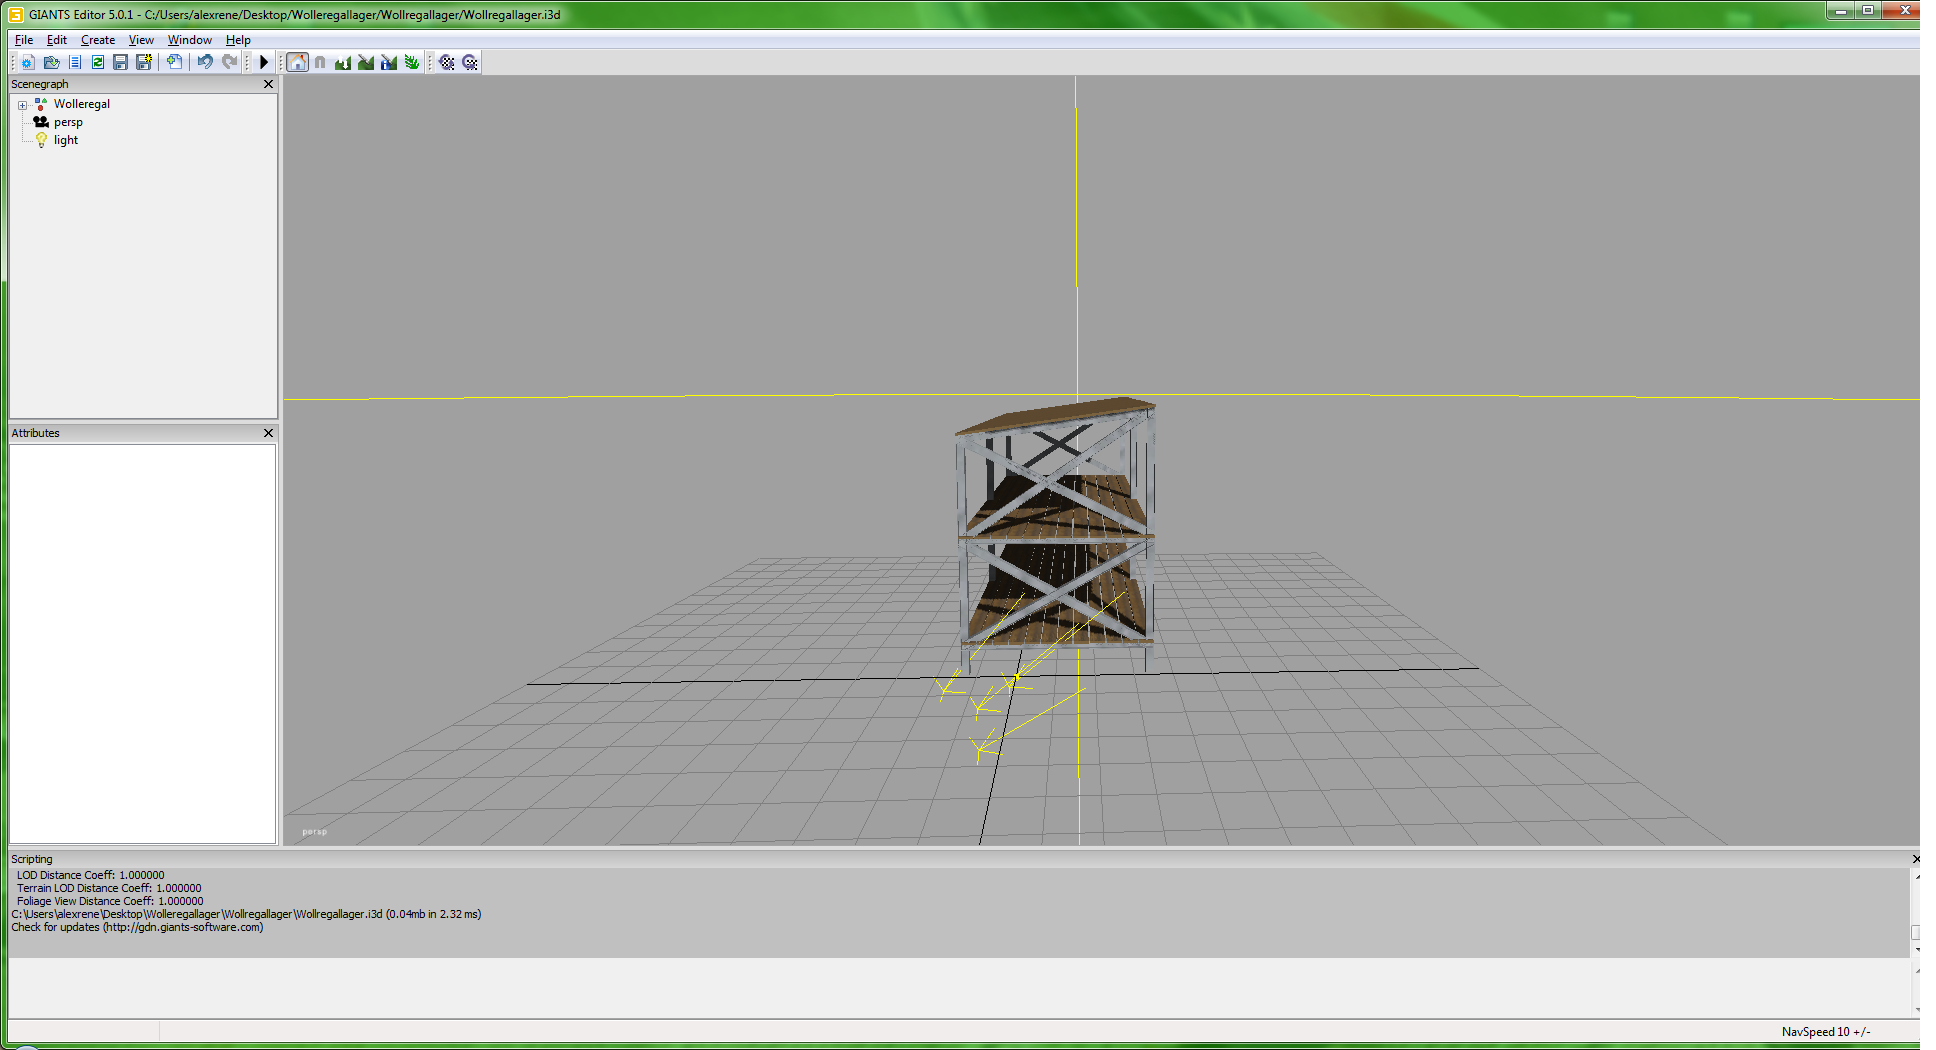
Task: Open the View menu
Action: click(x=141, y=40)
